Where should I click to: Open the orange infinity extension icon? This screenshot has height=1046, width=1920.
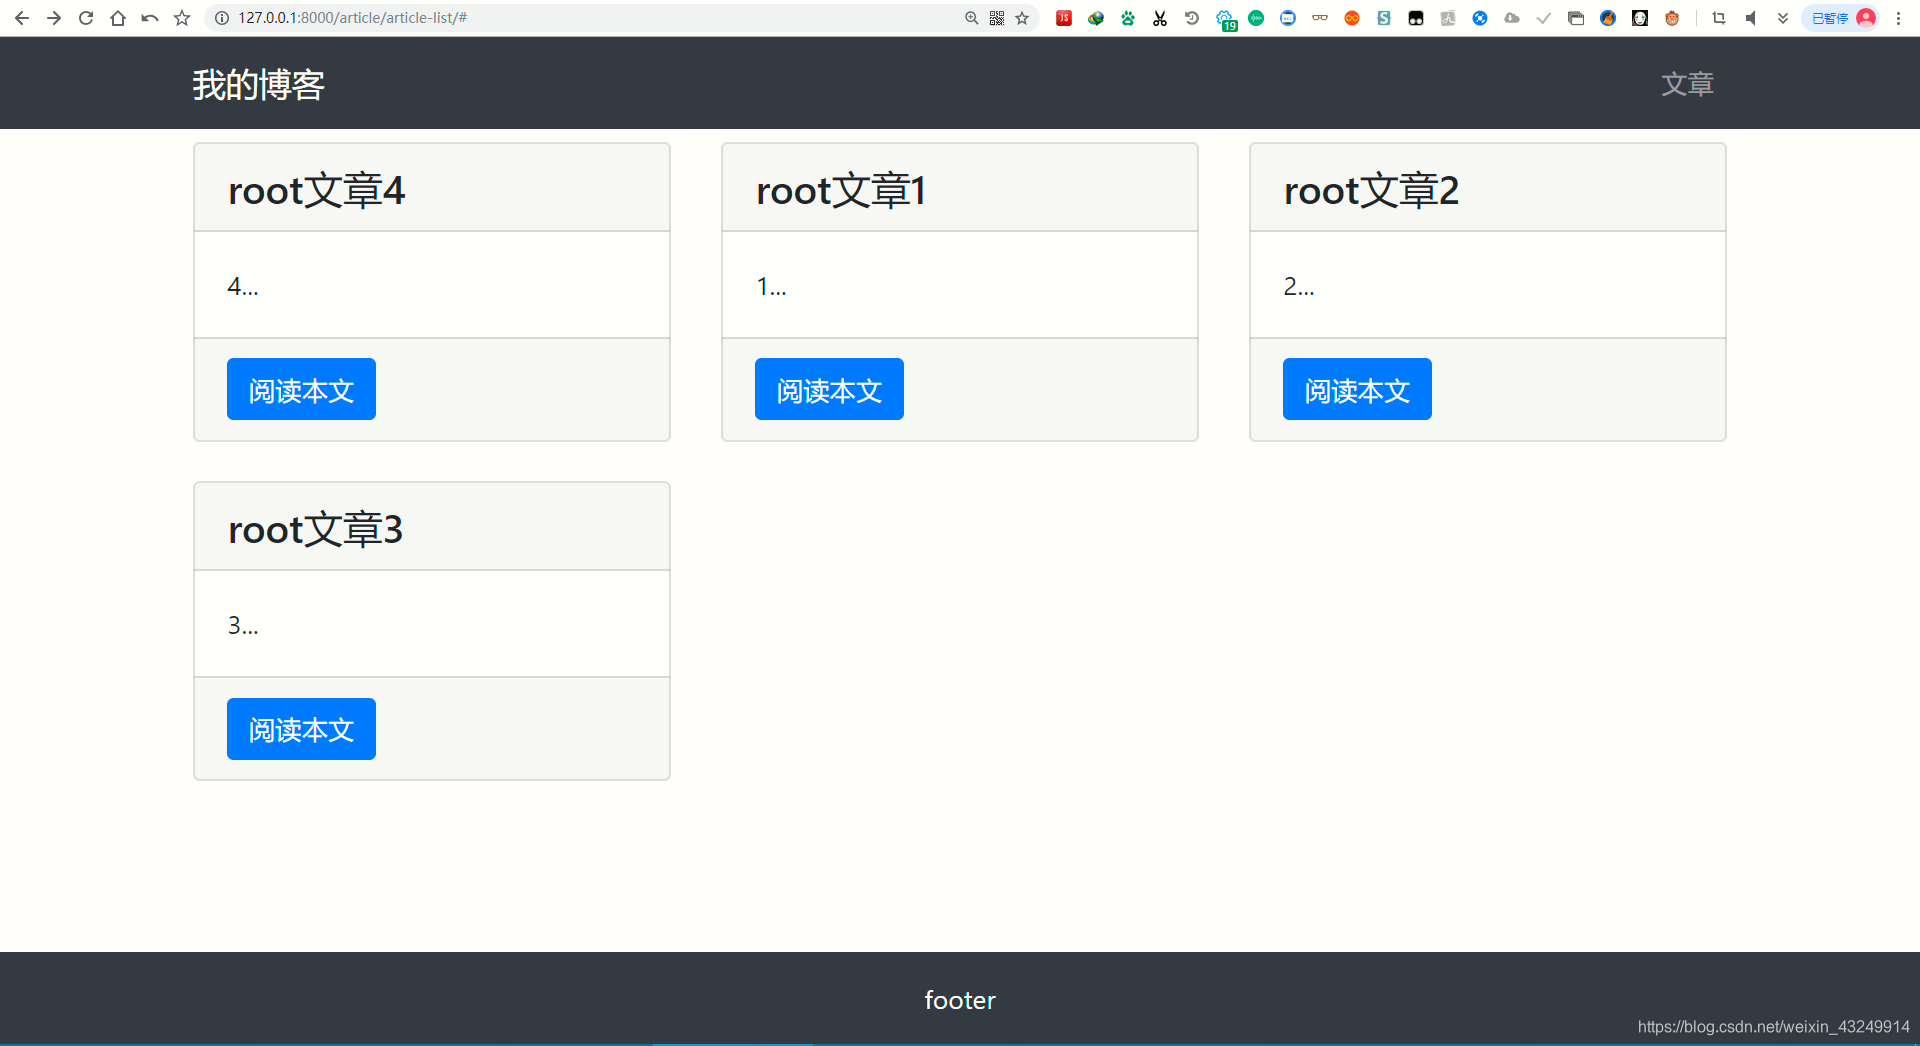coord(1352,18)
